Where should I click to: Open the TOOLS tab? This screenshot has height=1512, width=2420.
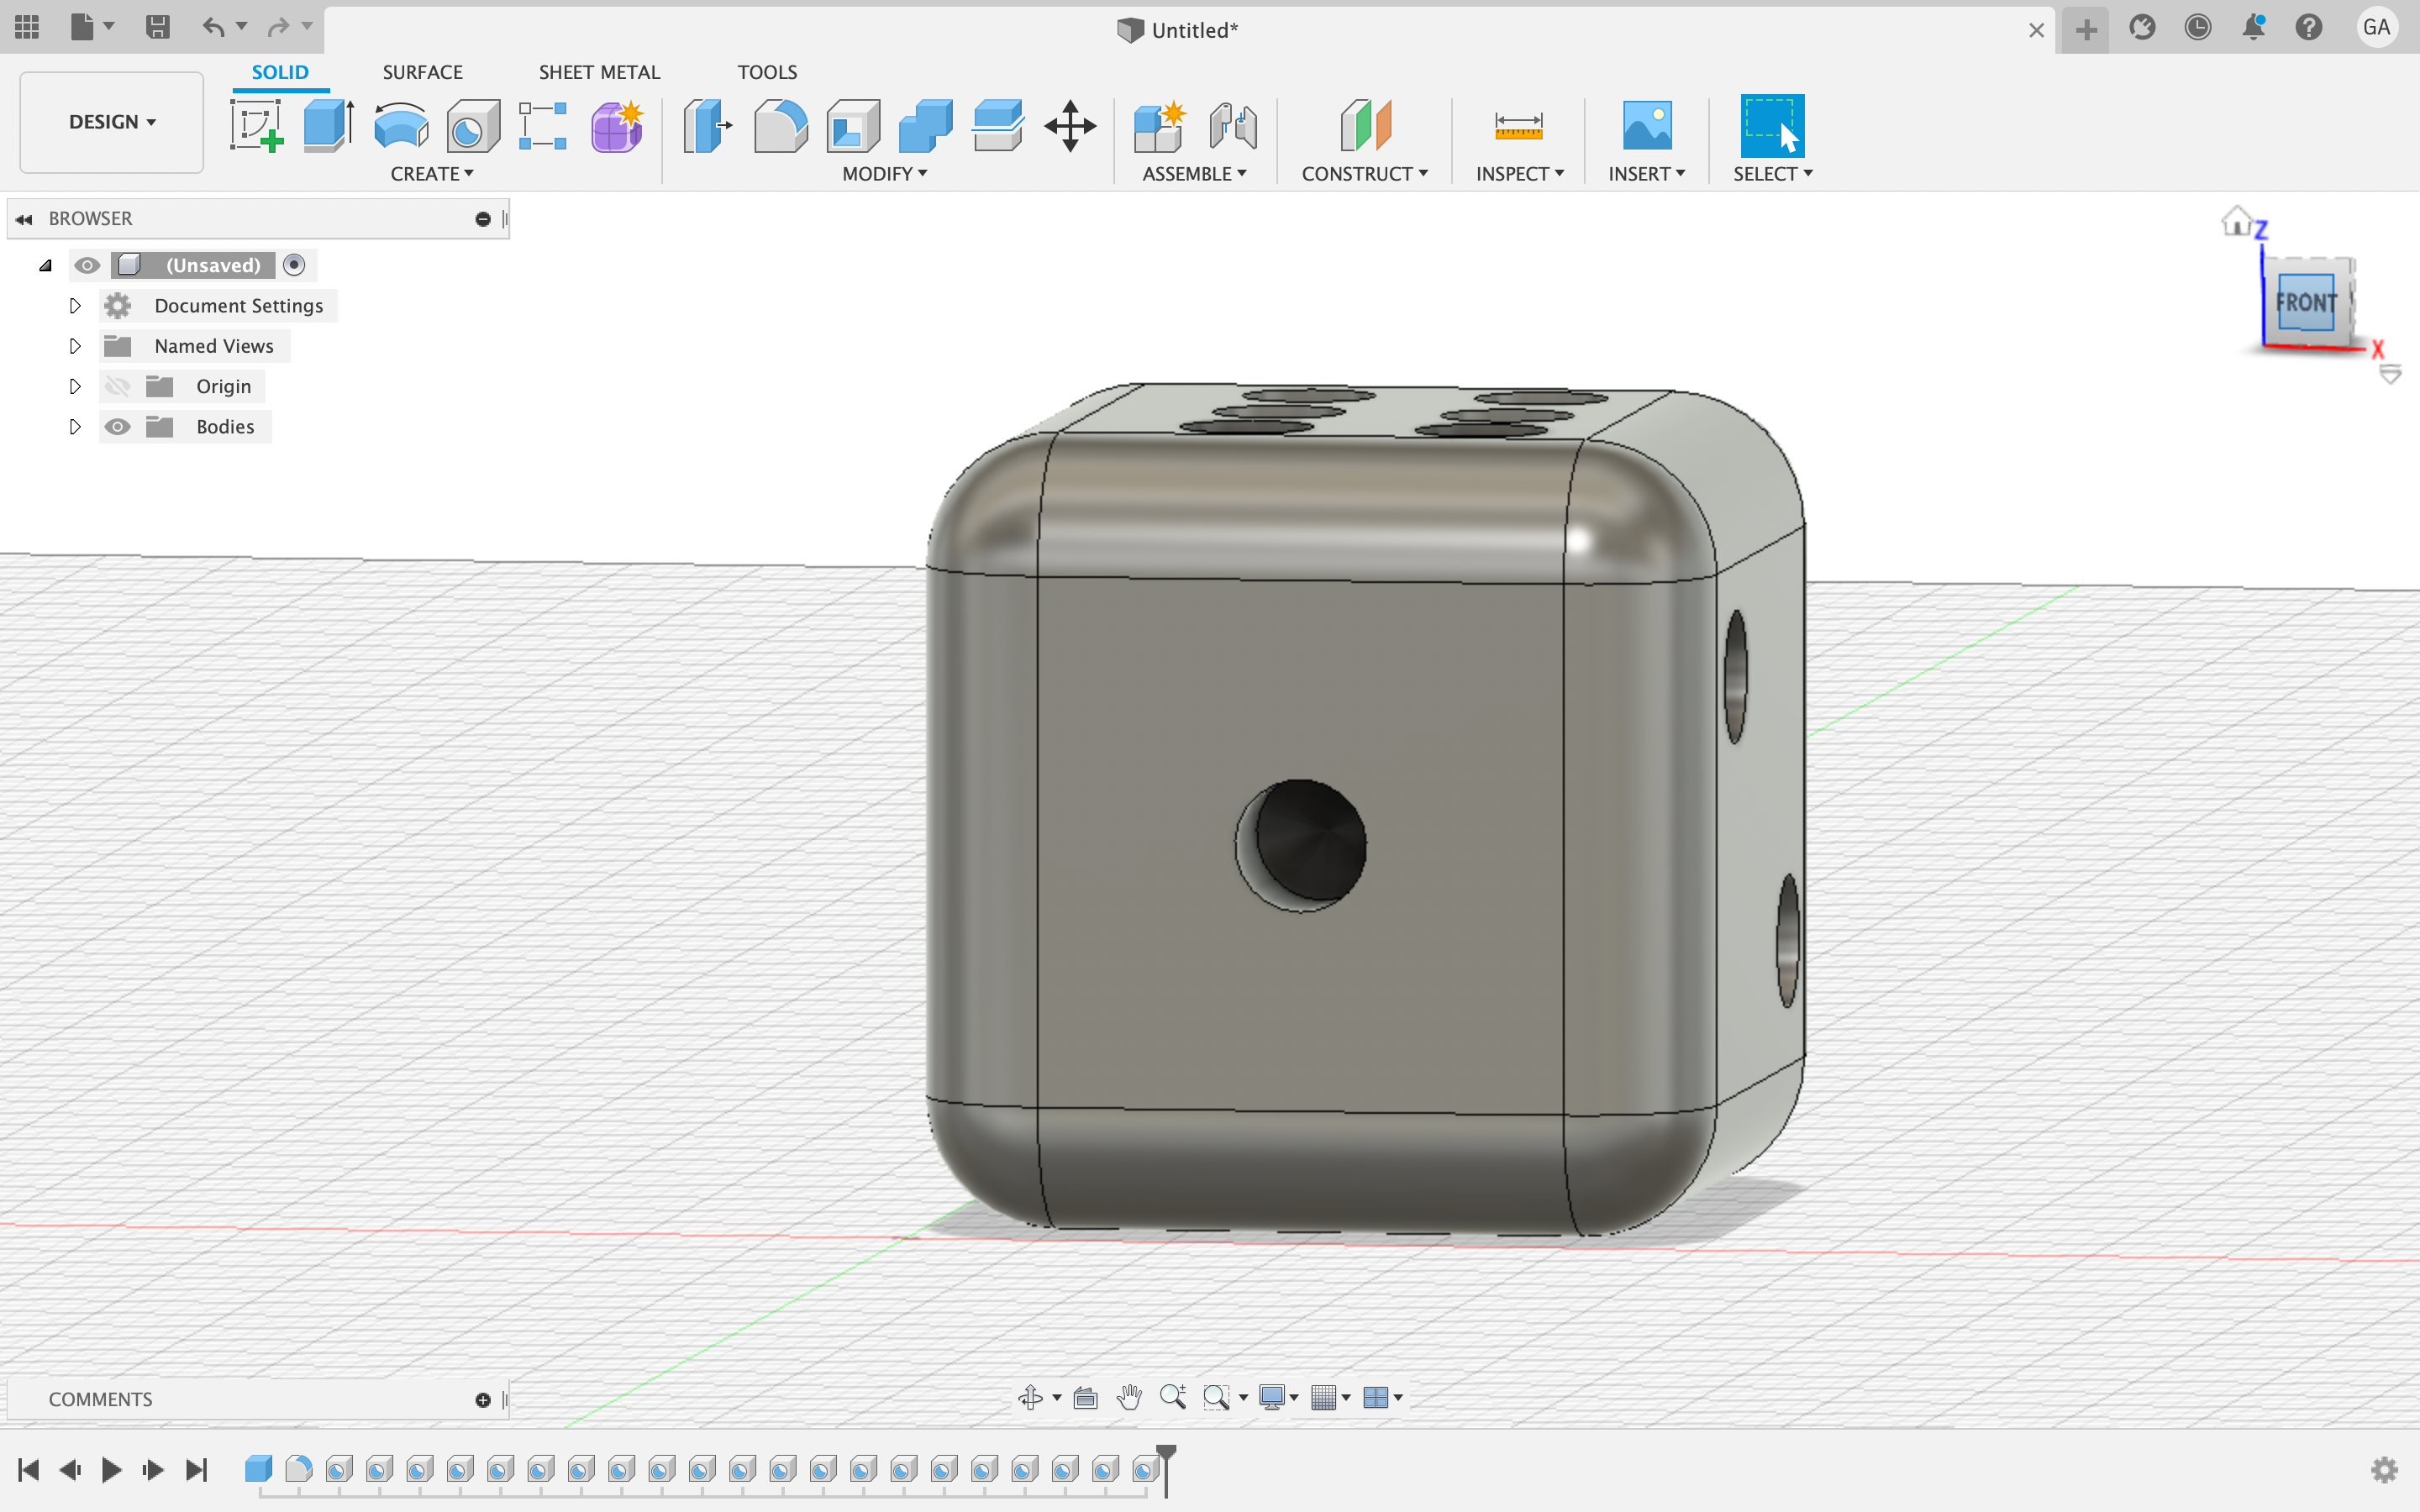pos(767,71)
